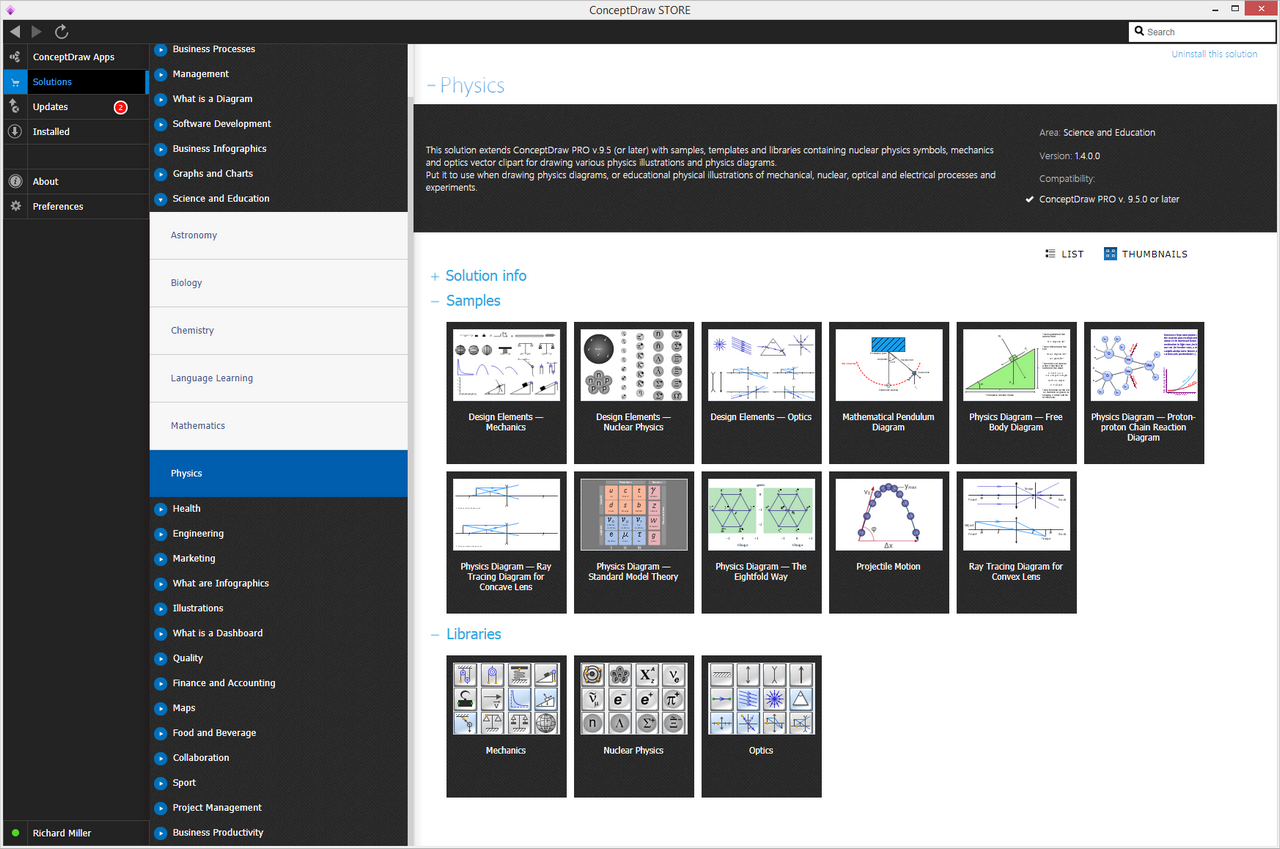Open the Biology solution
1280x849 pixels.
point(279,283)
